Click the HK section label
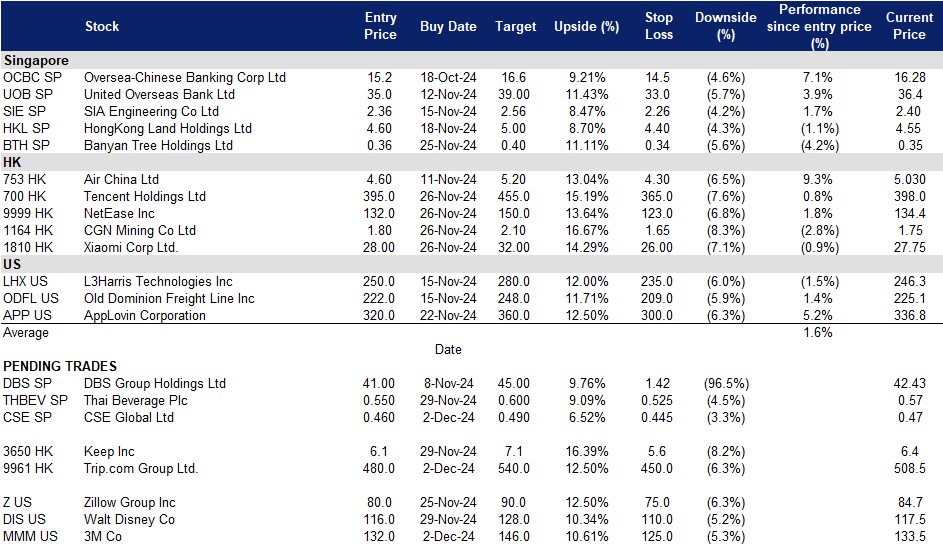The image size is (943, 545). 12,162
